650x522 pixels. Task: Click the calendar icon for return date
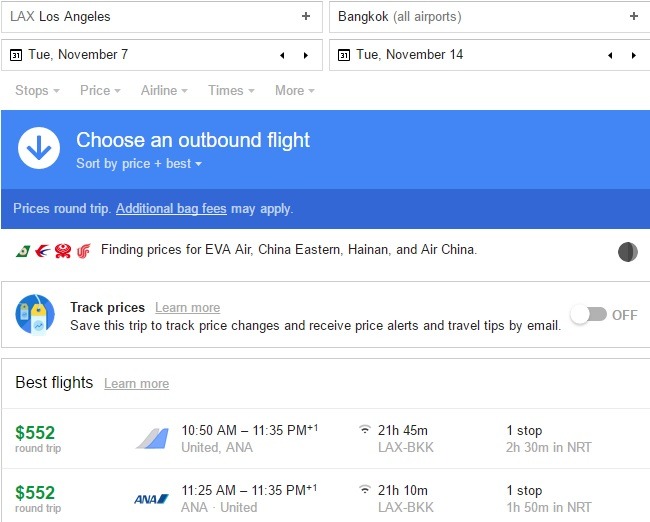pos(344,55)
